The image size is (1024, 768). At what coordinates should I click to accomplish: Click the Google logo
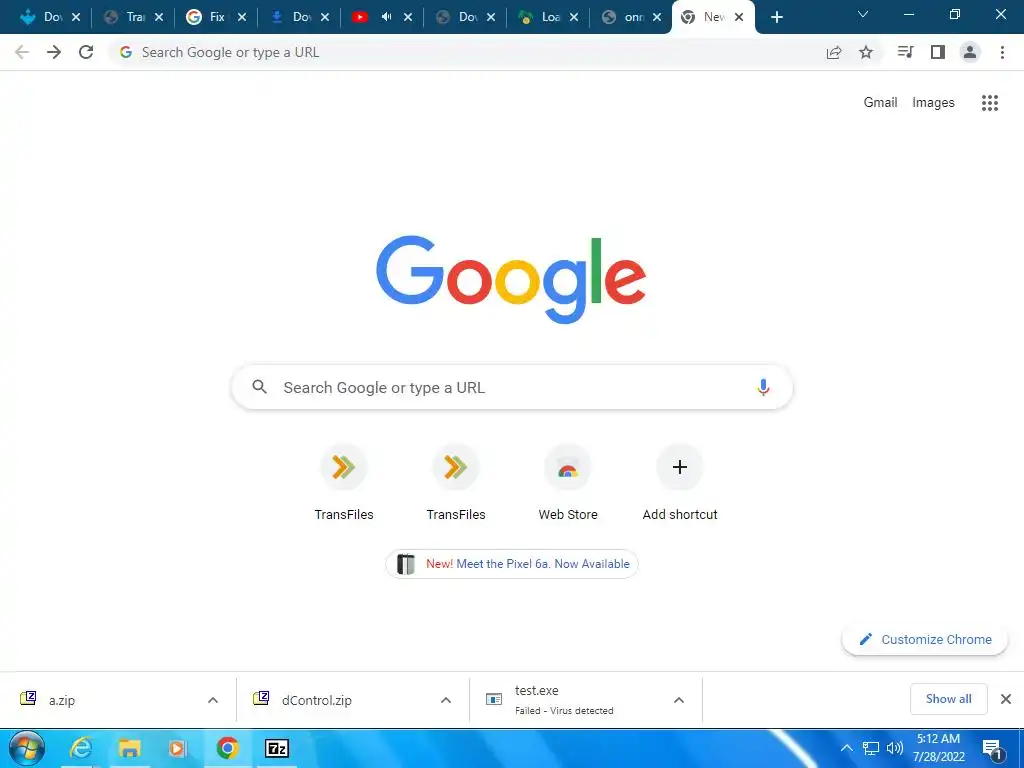coord(511,279)
